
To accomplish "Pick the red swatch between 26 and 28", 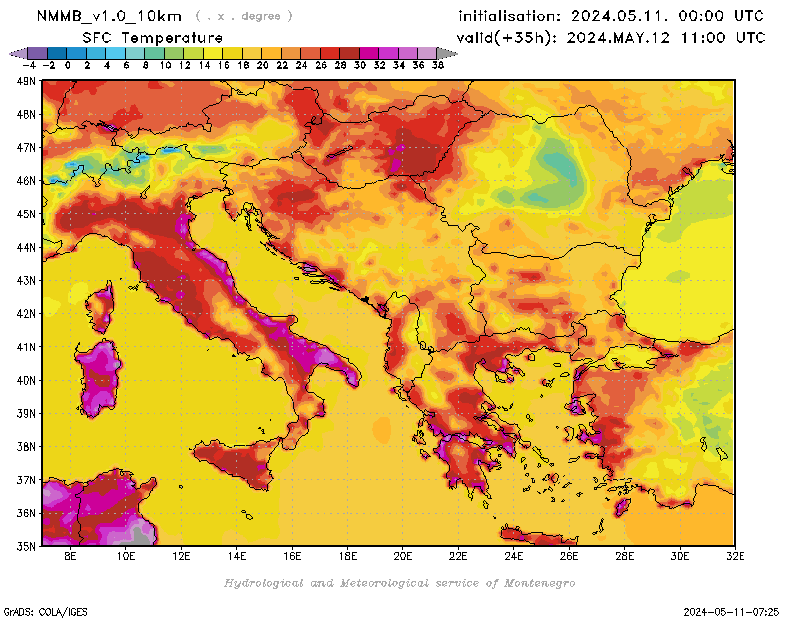I will click(329, 53).
